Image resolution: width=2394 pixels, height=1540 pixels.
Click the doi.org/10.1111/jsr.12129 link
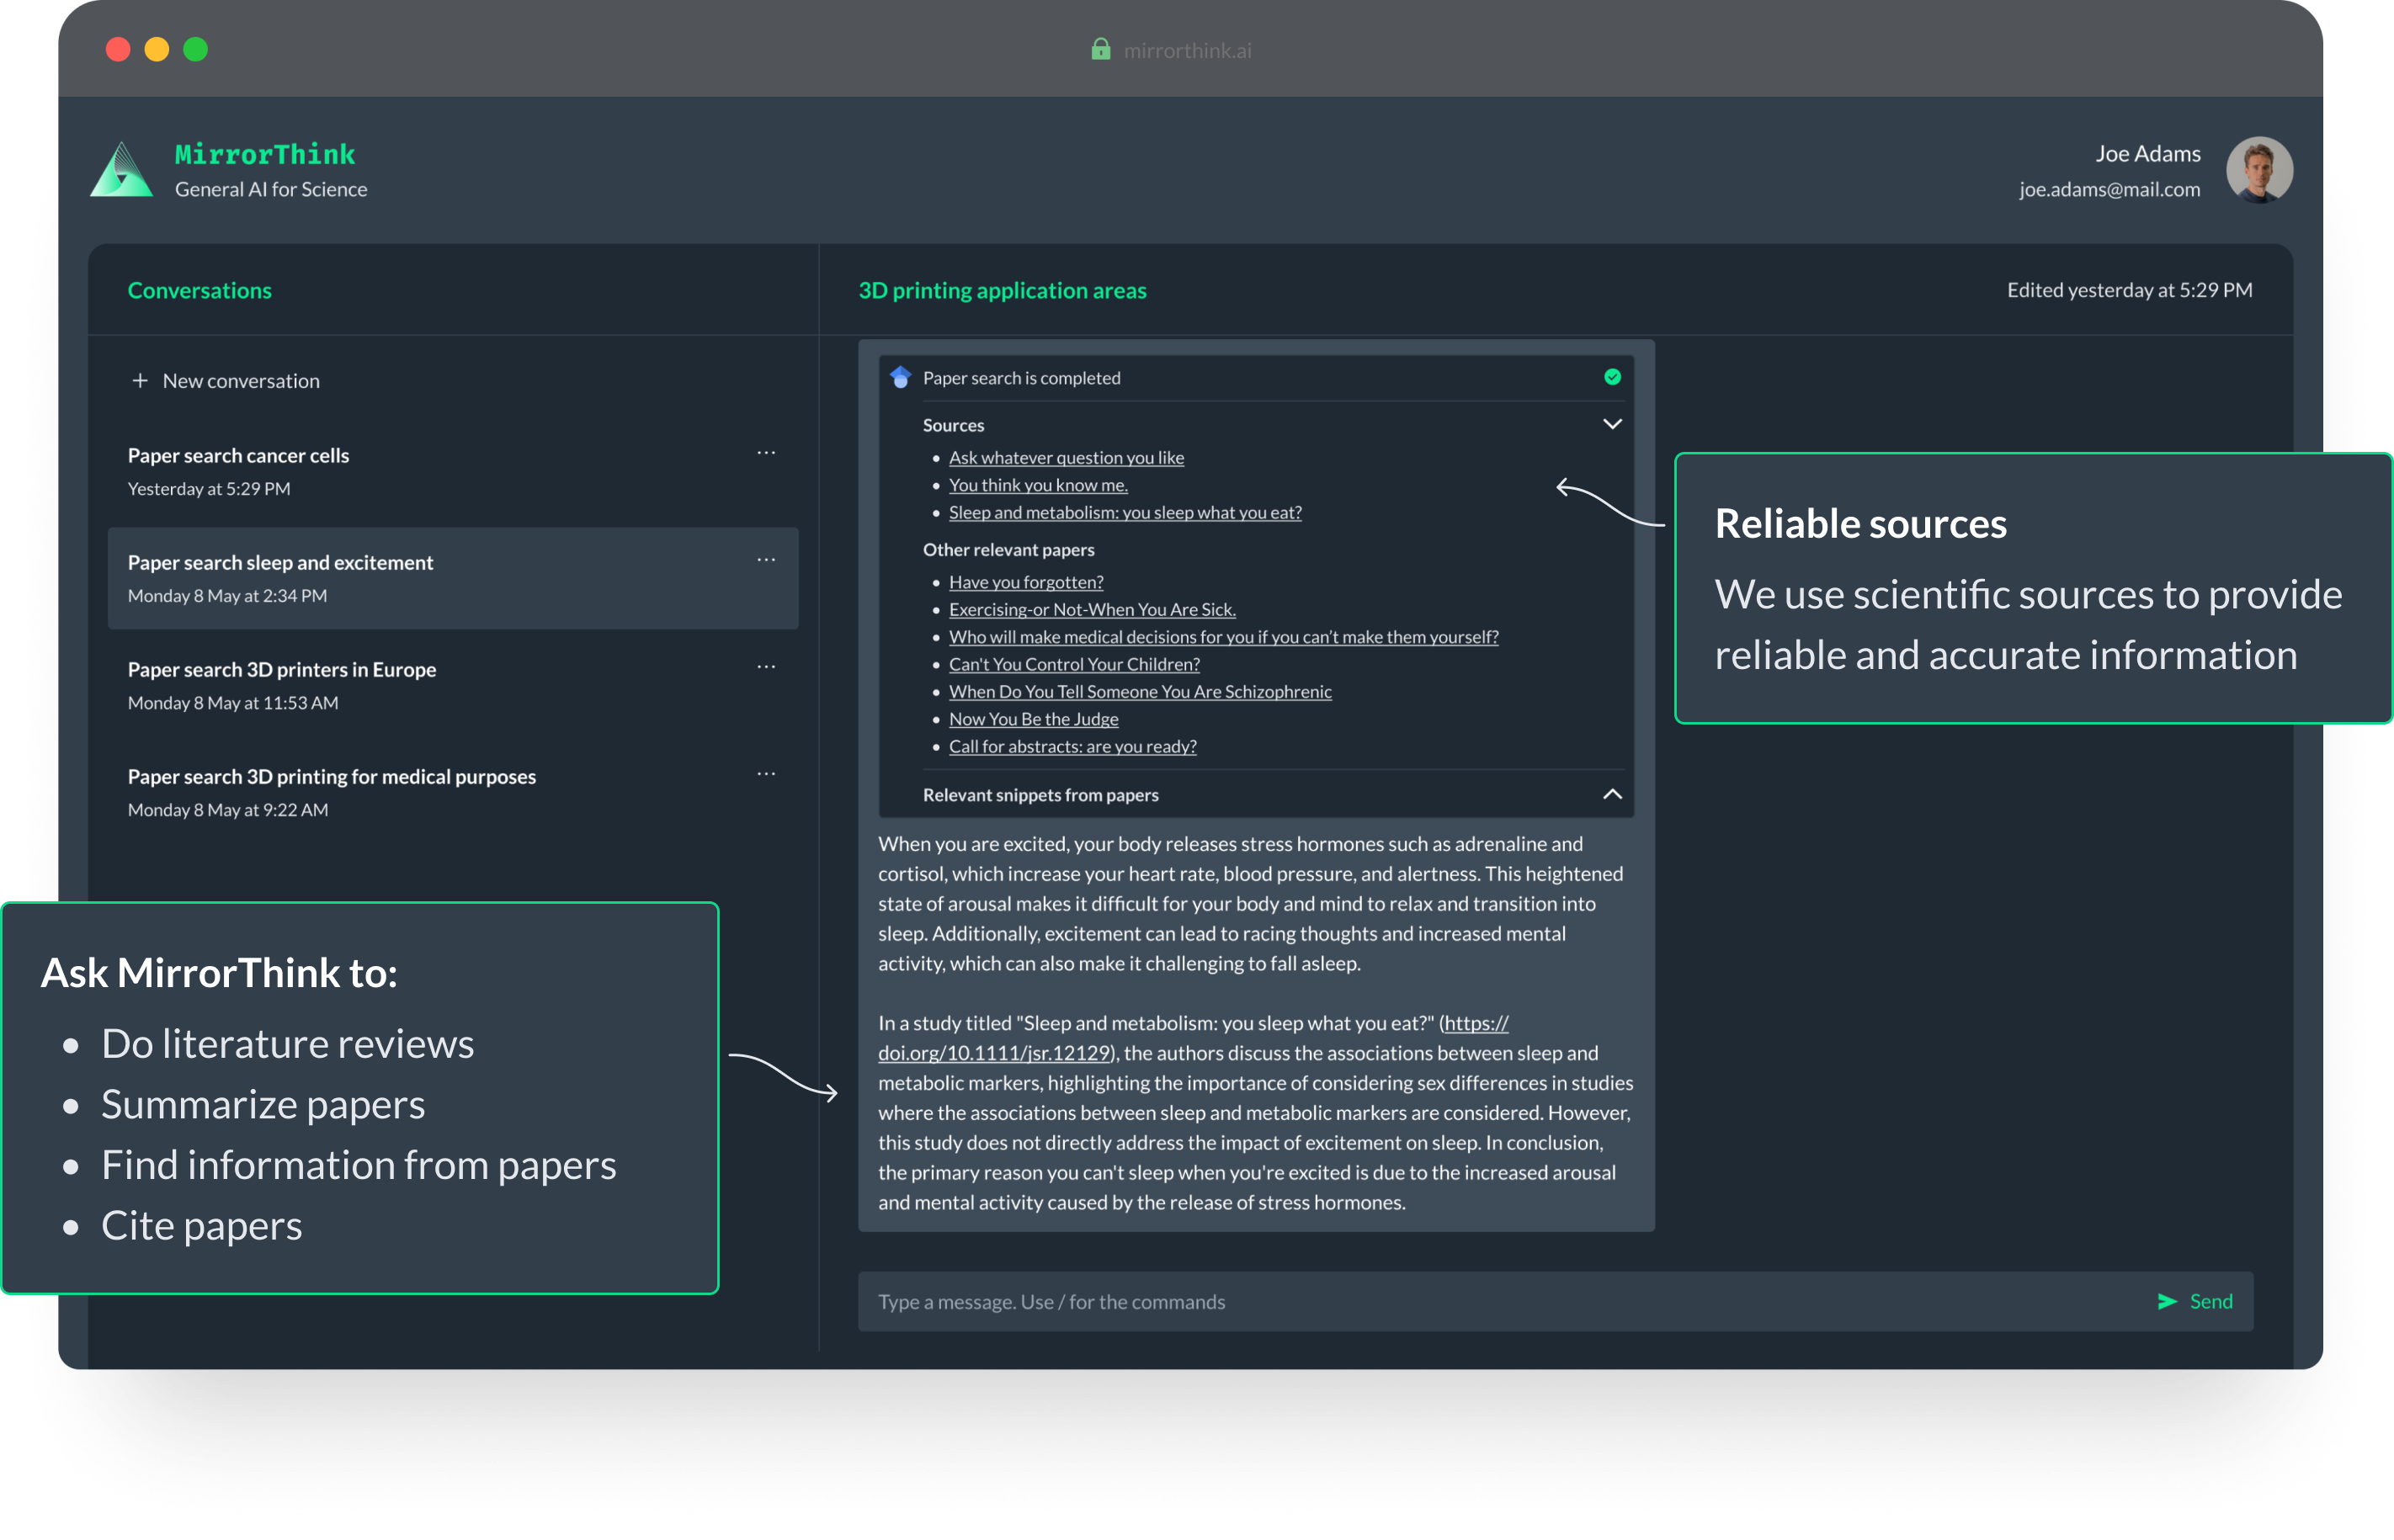(x=994, y=1052)
